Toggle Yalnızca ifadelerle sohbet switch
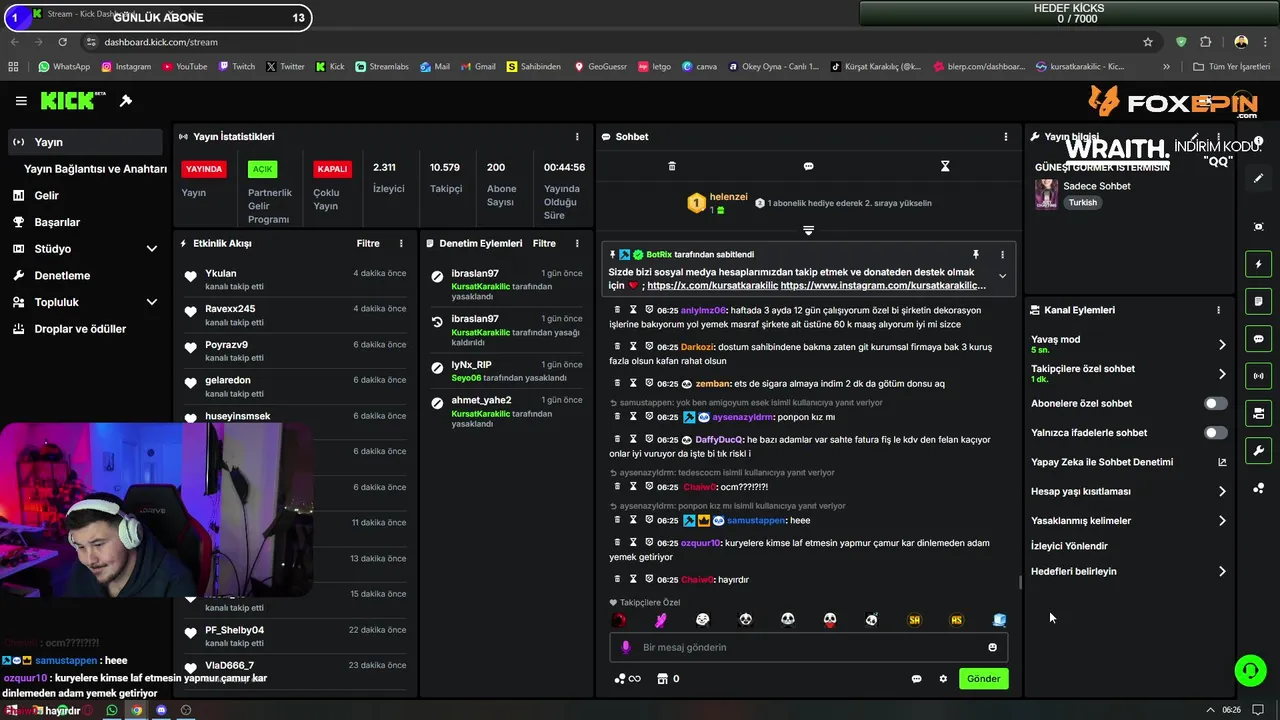Viewport: 1280px width, 720px height. point(1215,433)
